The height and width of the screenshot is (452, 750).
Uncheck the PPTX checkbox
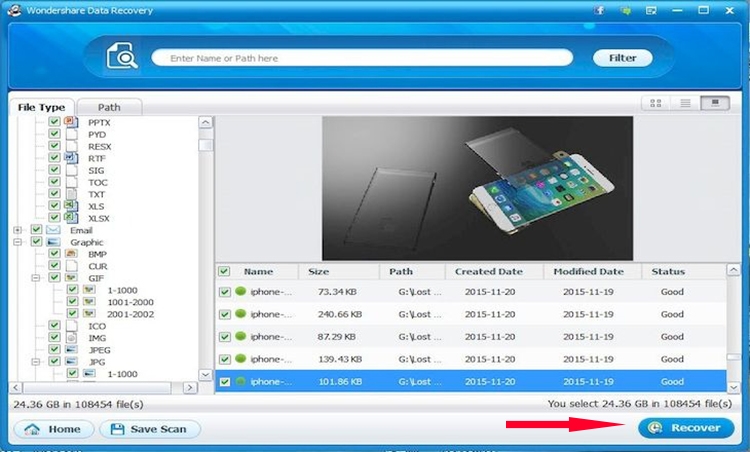coord(54,121)
